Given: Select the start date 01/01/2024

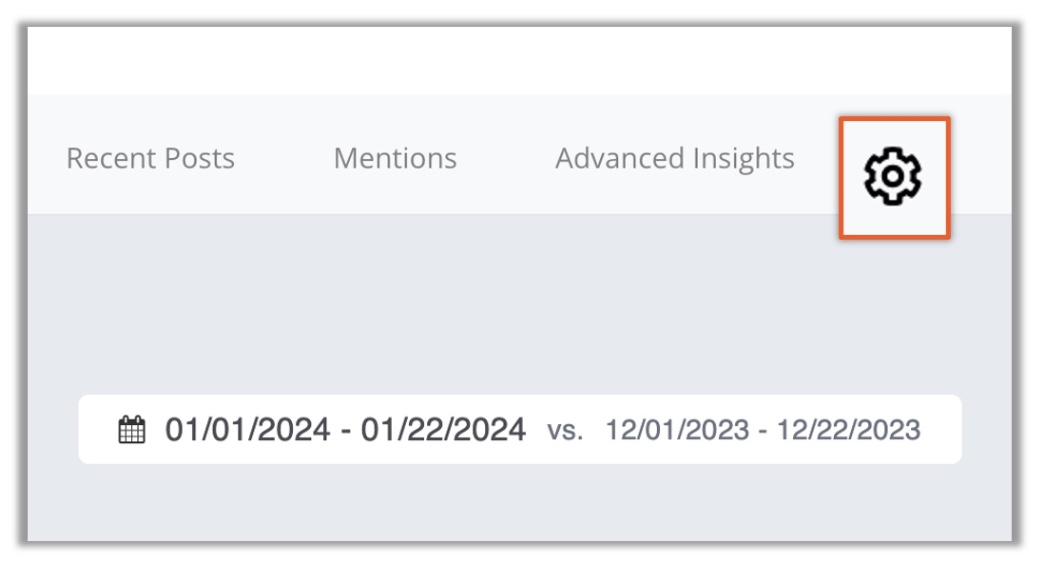Looking at the screenshot, I should 247,430.
